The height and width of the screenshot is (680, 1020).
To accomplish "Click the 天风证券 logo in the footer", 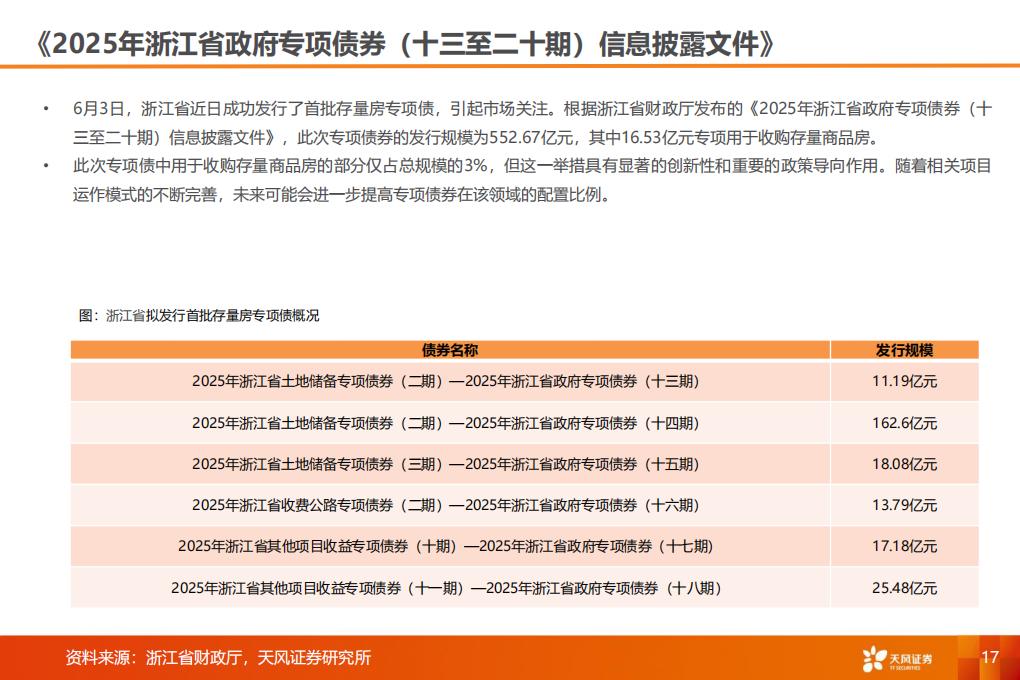I will point(897,659).
